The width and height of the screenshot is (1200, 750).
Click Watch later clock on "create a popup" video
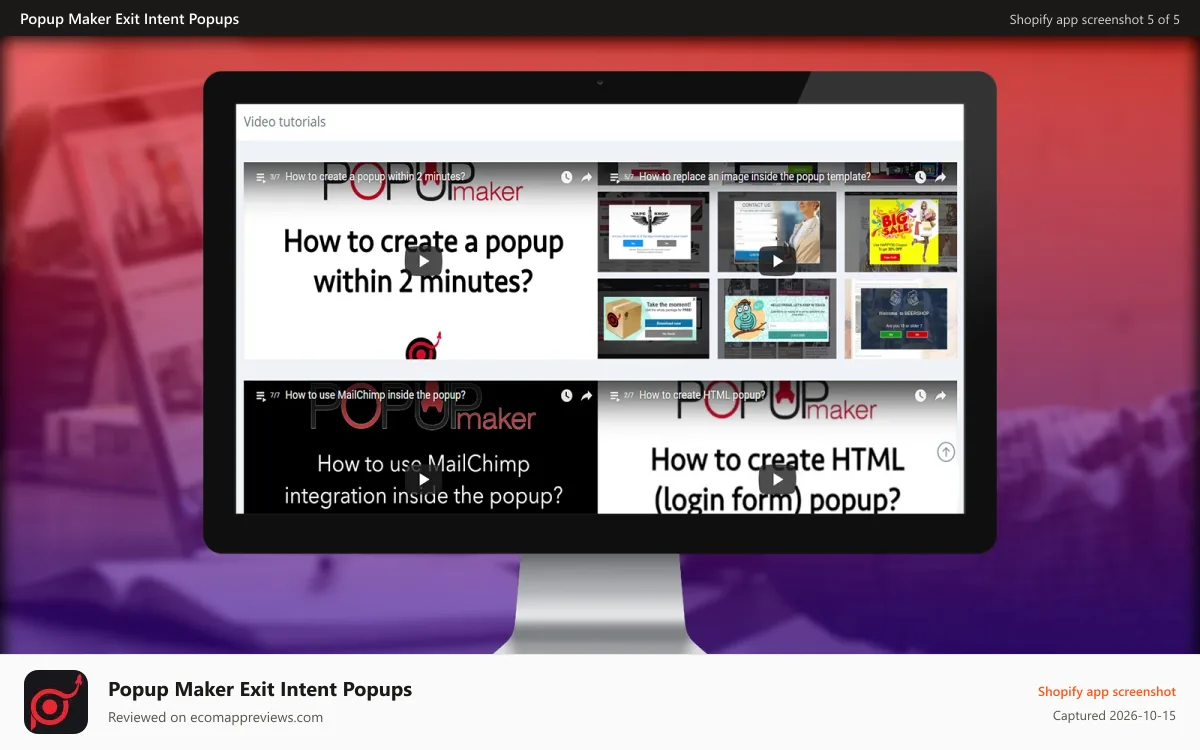pyautogui.click(x=567, y=177)
